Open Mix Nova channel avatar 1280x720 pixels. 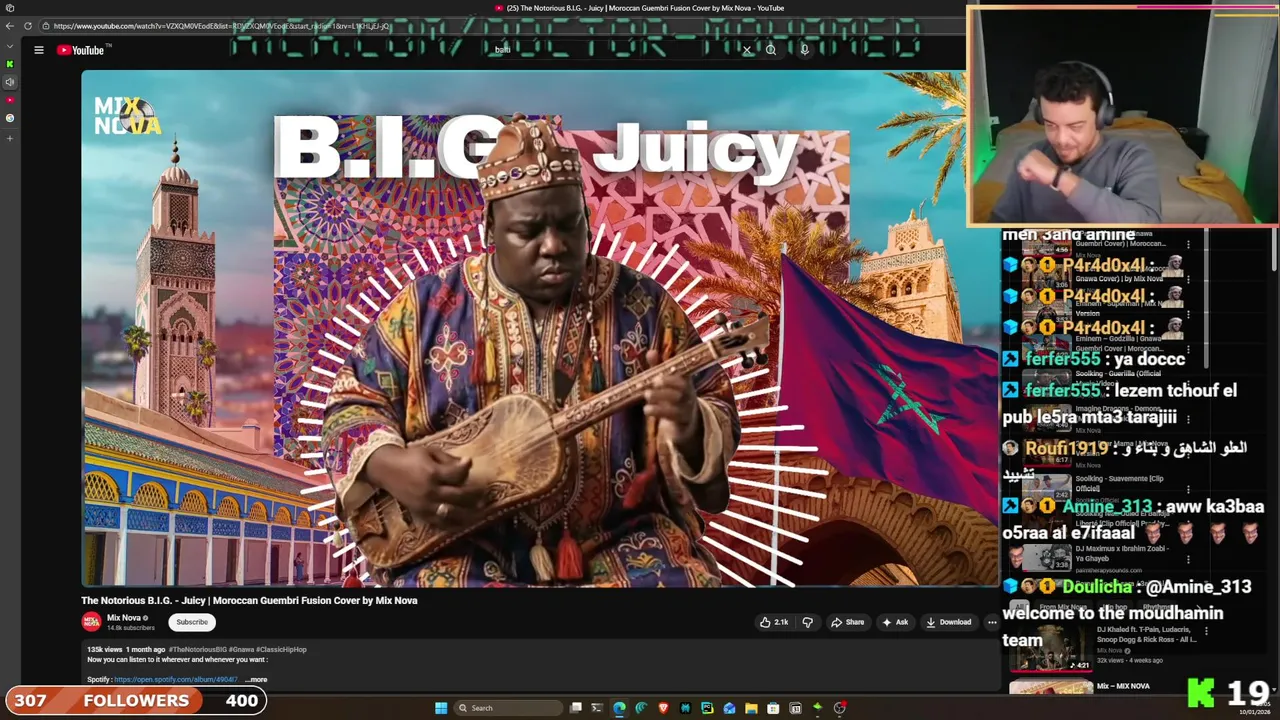coord(91,622)
